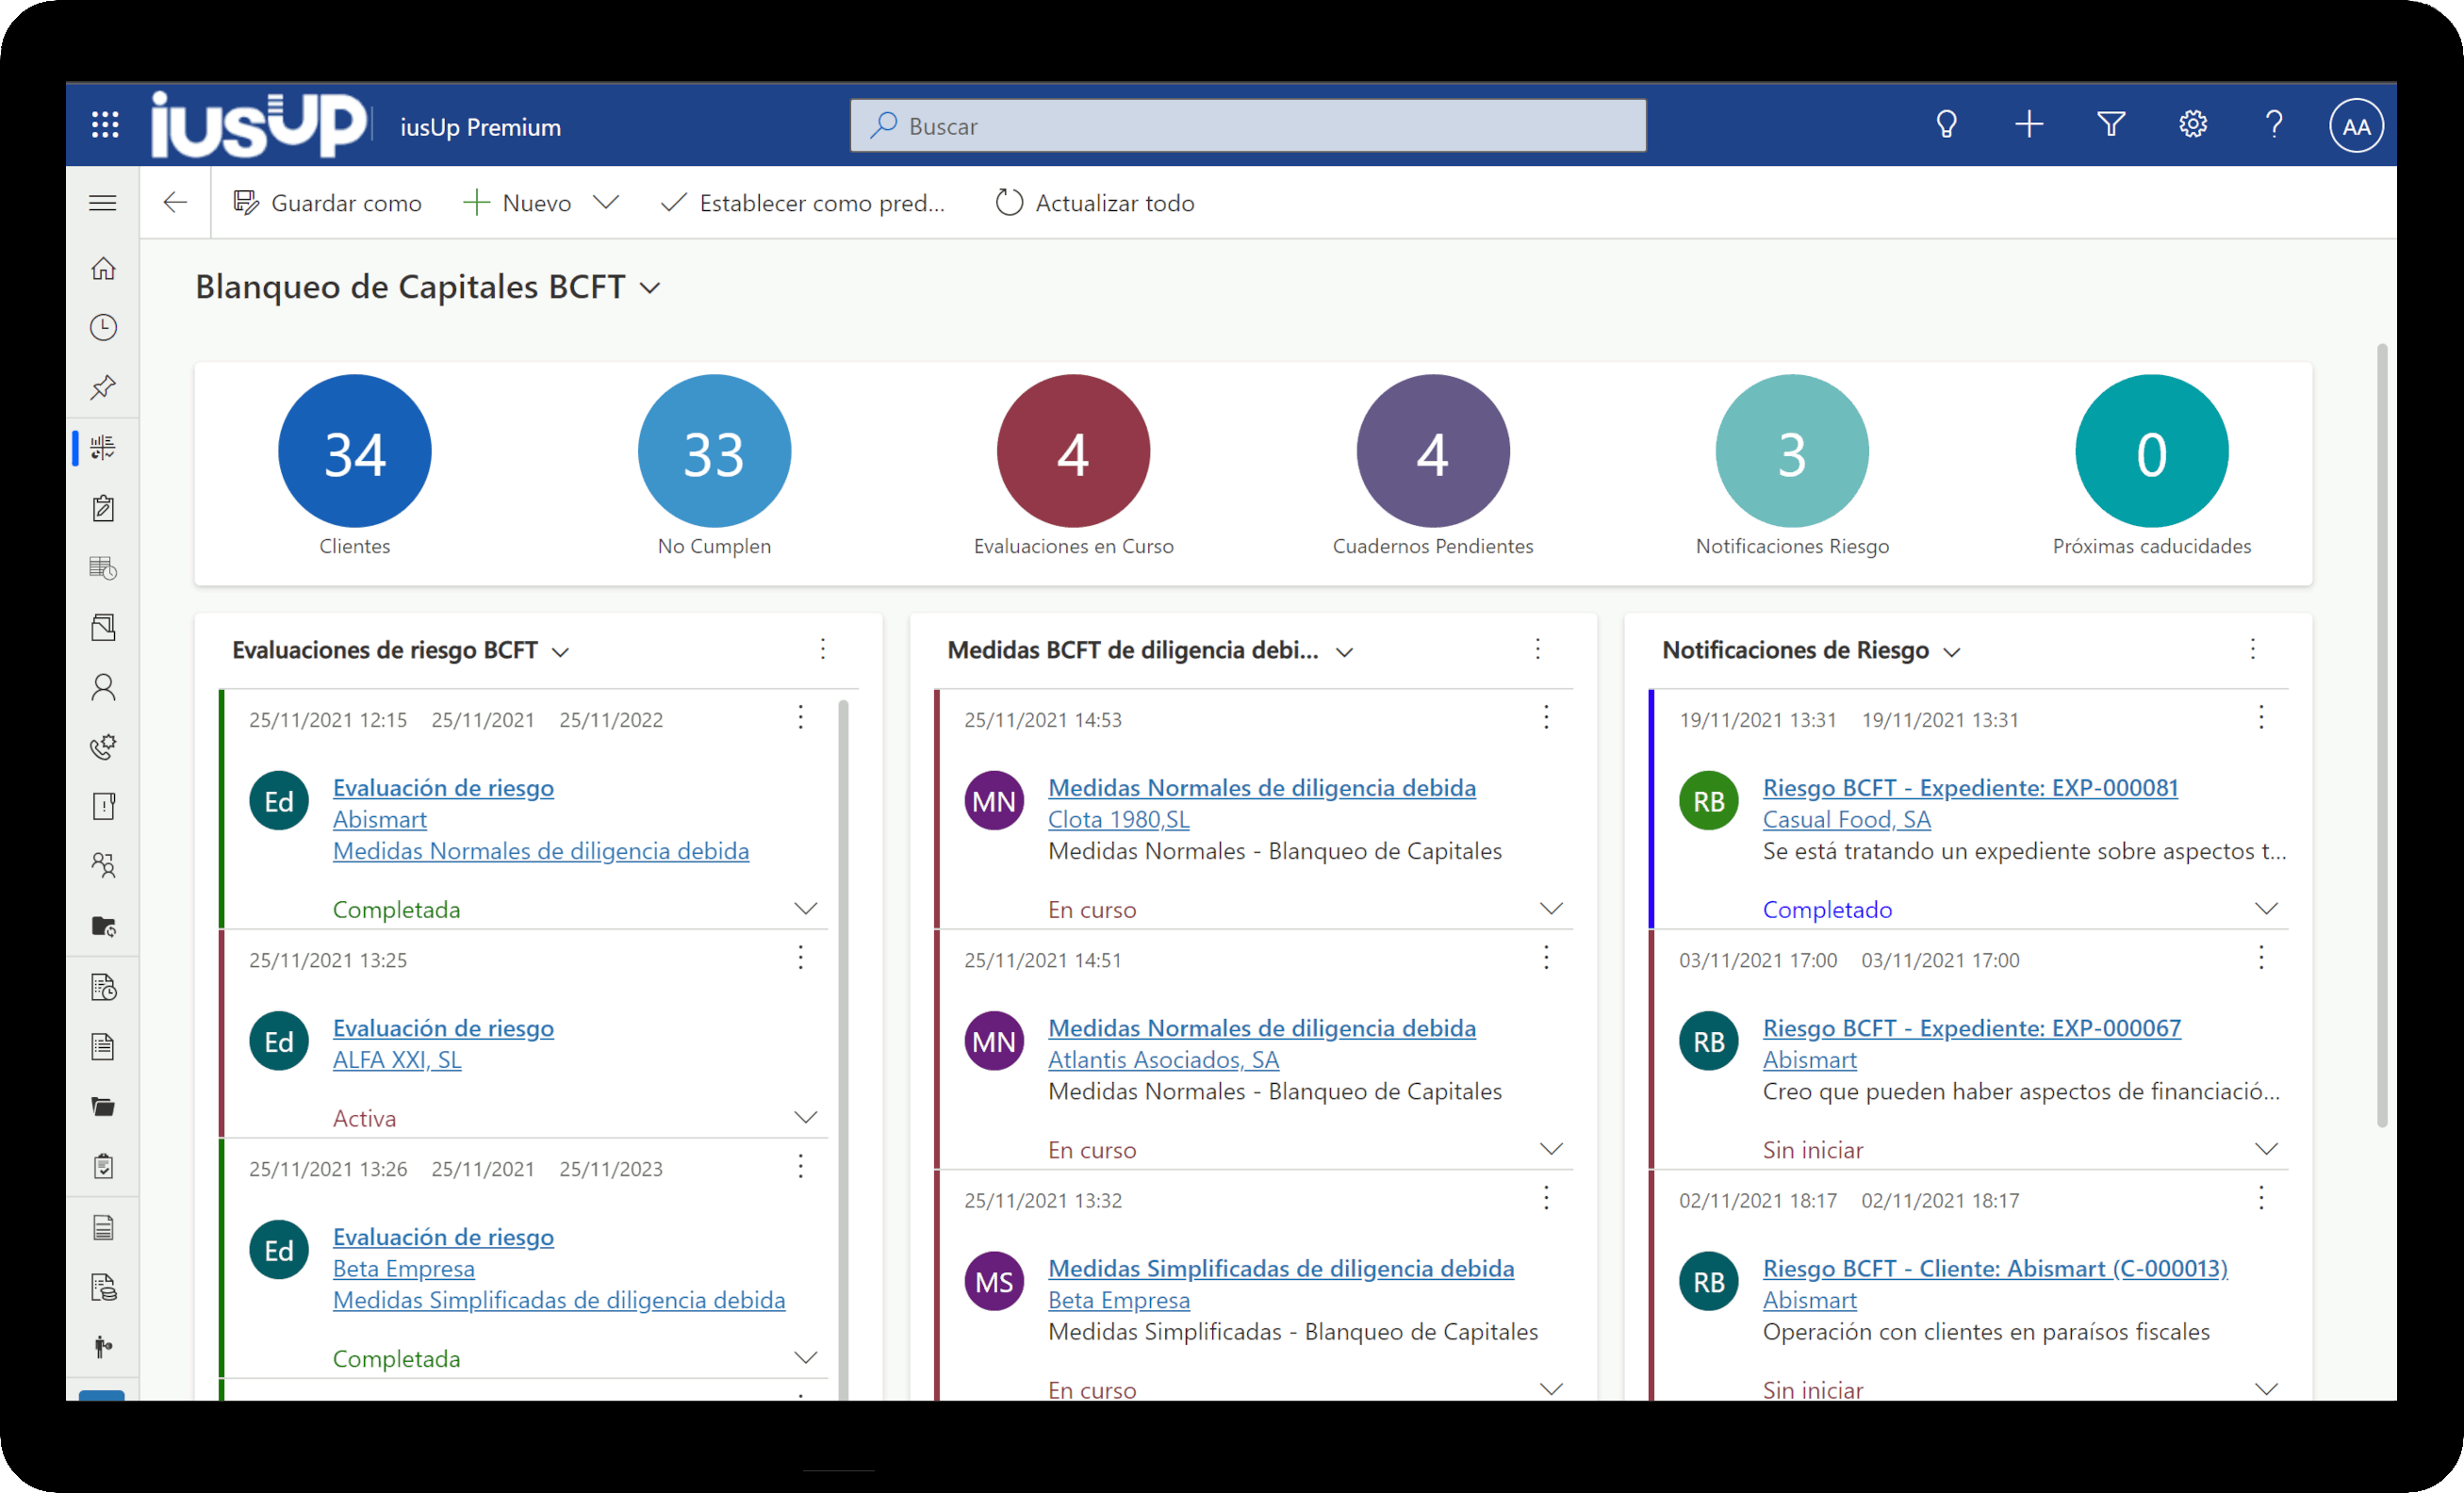Viewport: 2464px width, 1493px height.
Task: Open the Clota 1980,SL link
Action: (x=1119, y=820)
